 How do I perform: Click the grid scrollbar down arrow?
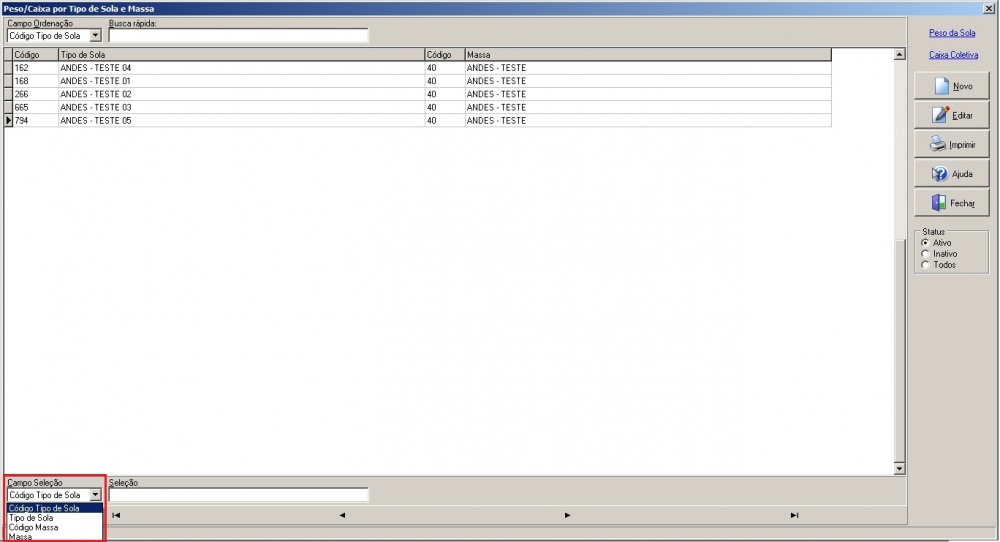point(899,469)
